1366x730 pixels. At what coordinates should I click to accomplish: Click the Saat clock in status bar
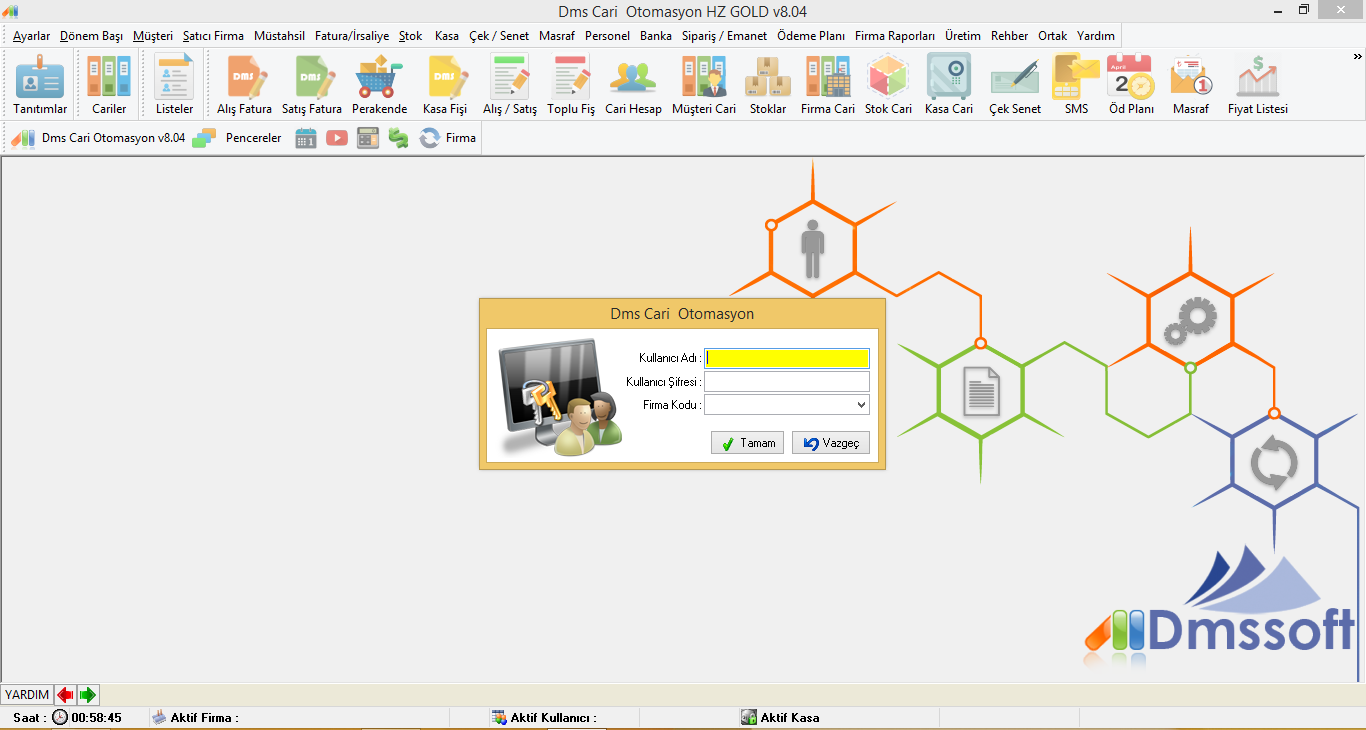point(67,717)
